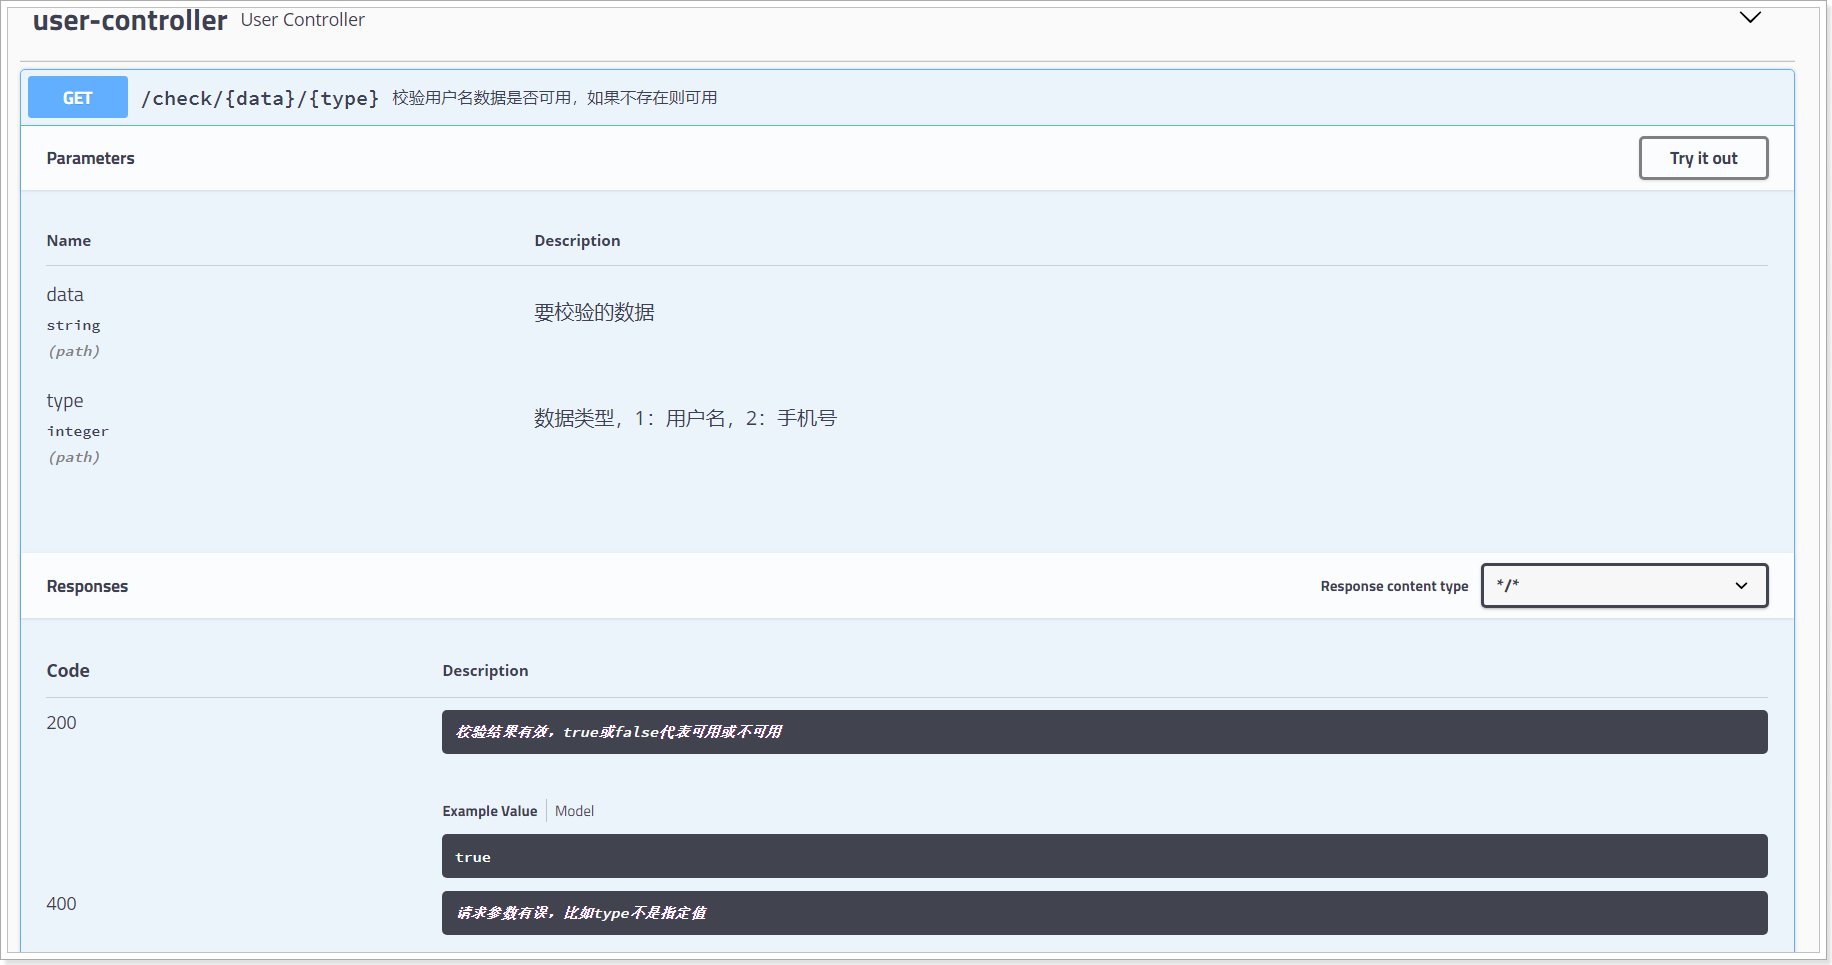Screen dimensions: 1832x965
Task: Click the Try it out button
Action: pyautogui.click(x=1703, y=158)
